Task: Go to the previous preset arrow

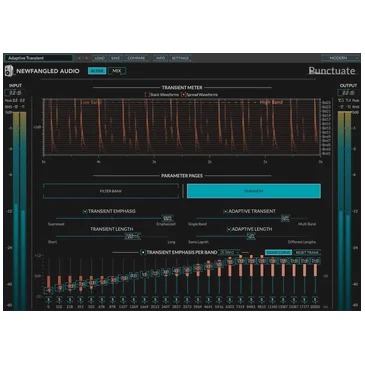Action: pos(79,58)
